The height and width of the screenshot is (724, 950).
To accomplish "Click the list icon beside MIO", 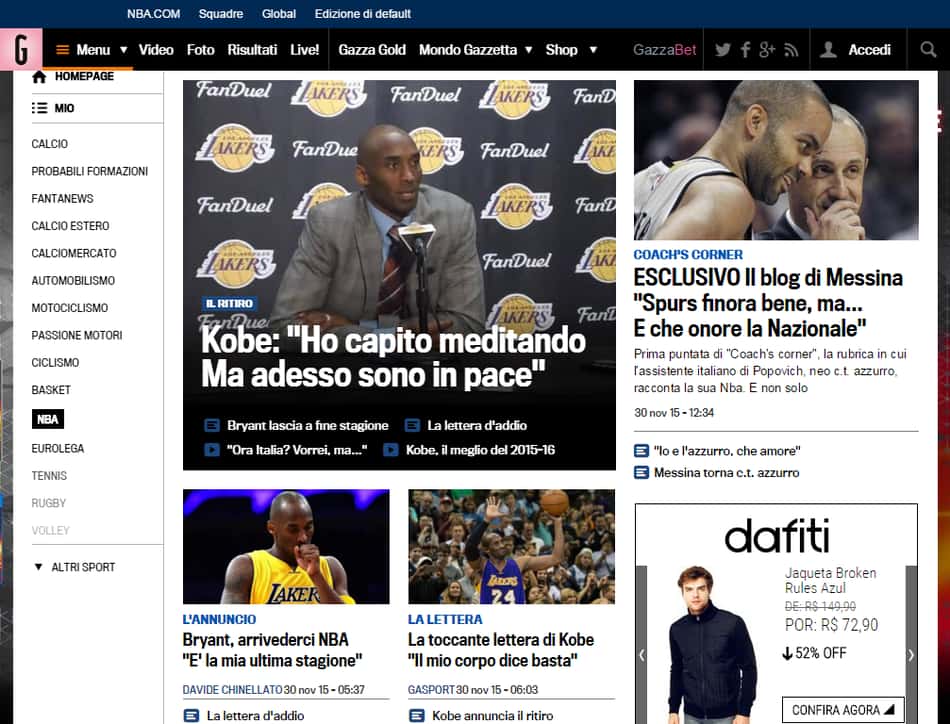I will point(39,108).
